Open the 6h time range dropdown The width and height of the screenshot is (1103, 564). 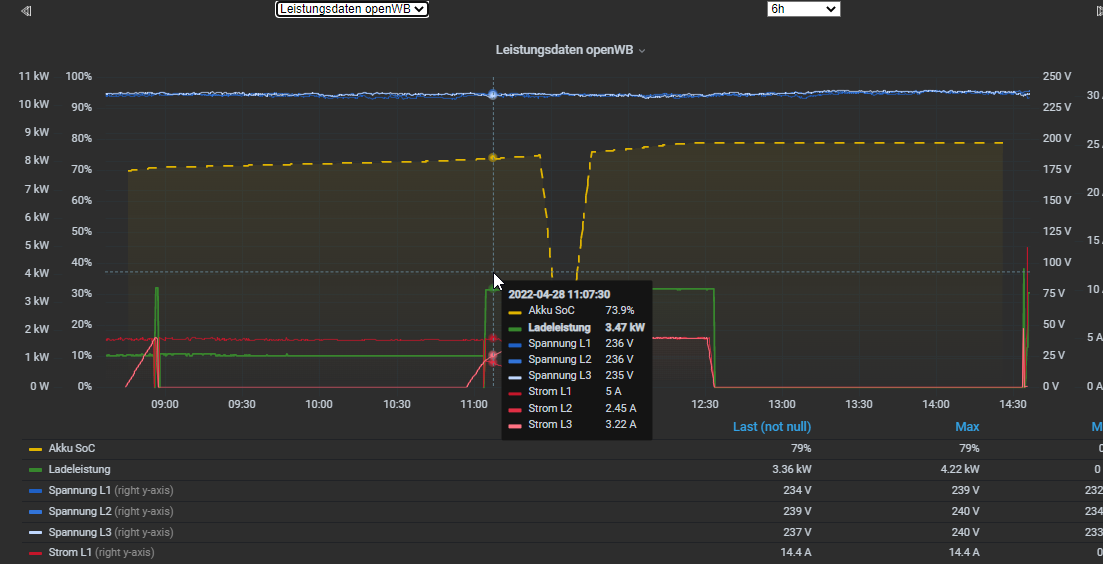click(x=804, y=9)
